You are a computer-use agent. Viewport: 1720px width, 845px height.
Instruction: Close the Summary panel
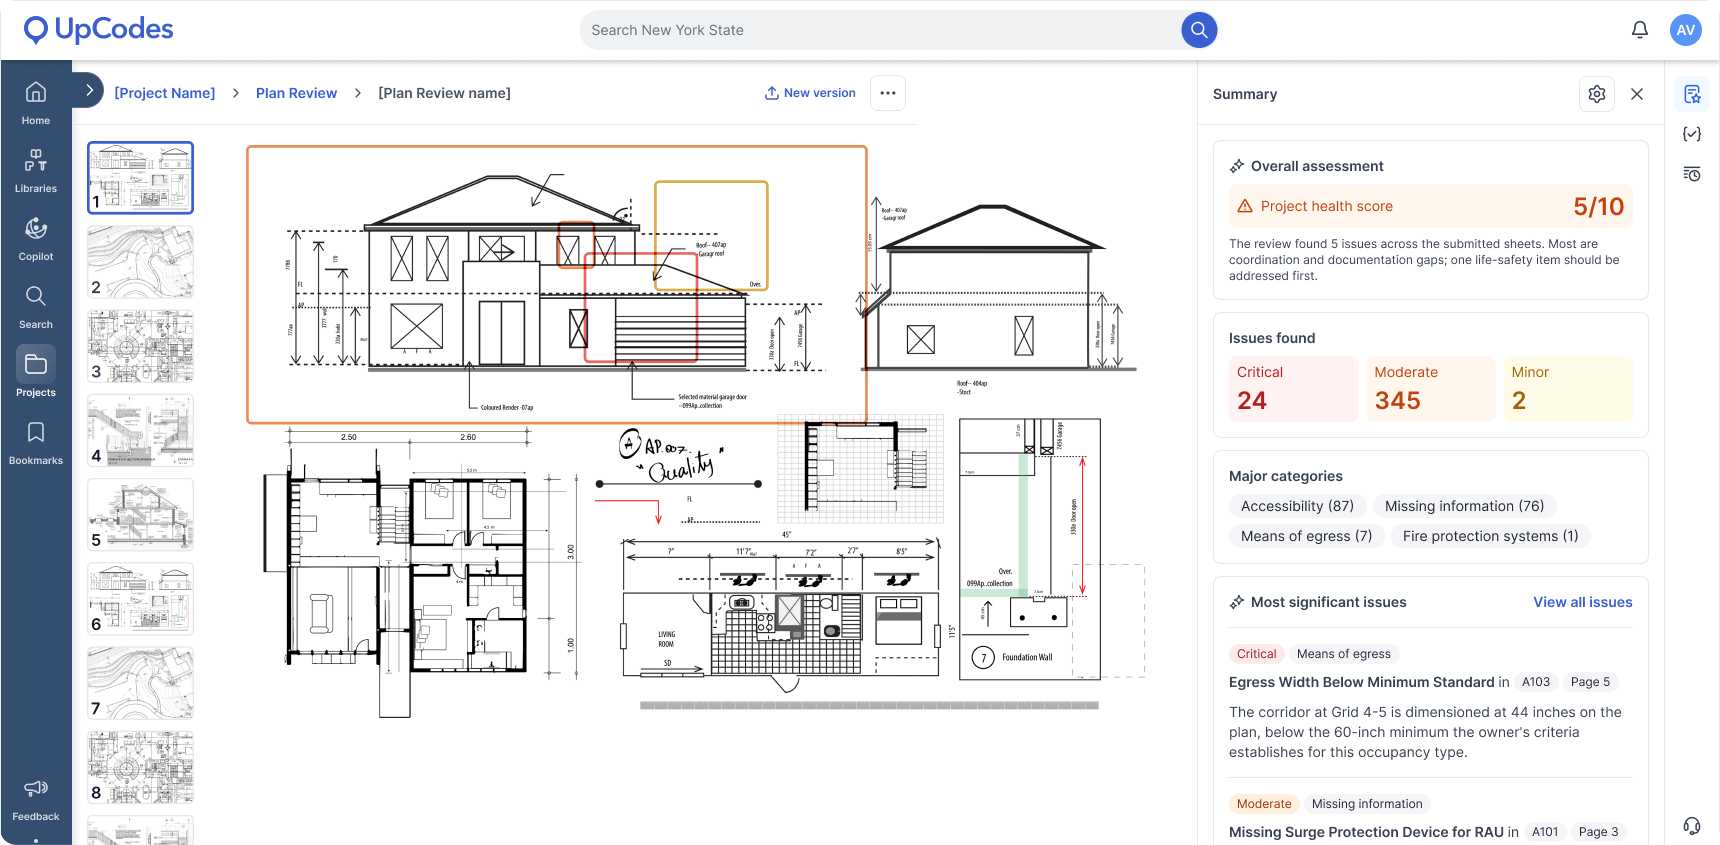[1637, 94]
